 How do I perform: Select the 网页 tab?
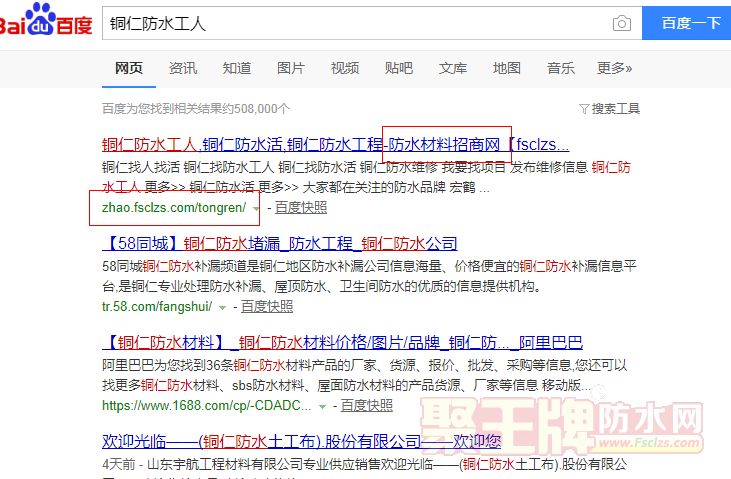coord(129,68)
